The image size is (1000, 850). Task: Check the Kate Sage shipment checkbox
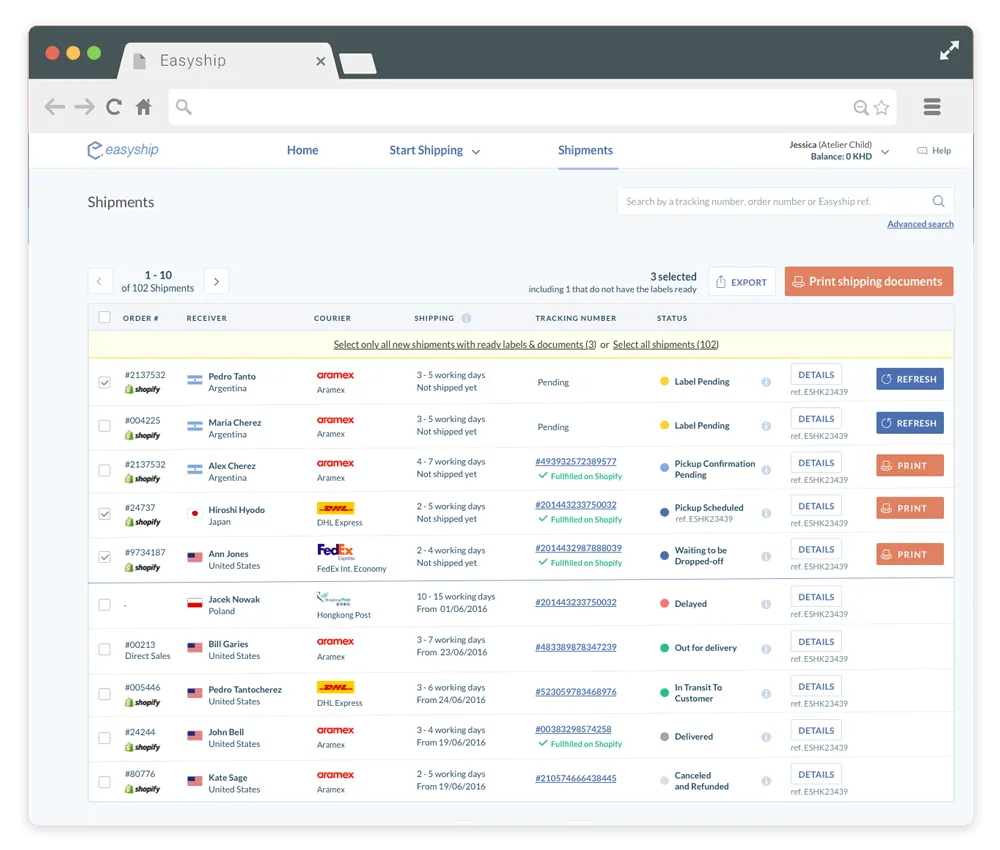105,781
